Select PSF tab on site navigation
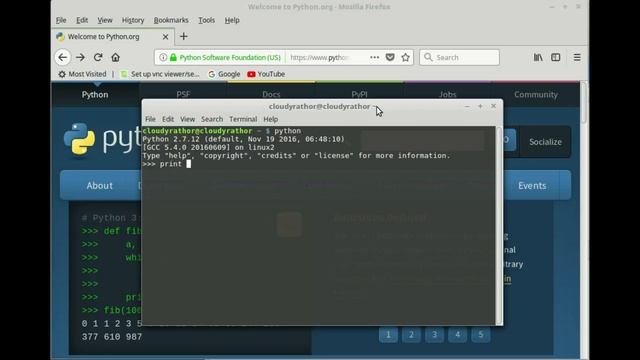The width and height of the screenshot is (640, 360). (x=183, y=94)
